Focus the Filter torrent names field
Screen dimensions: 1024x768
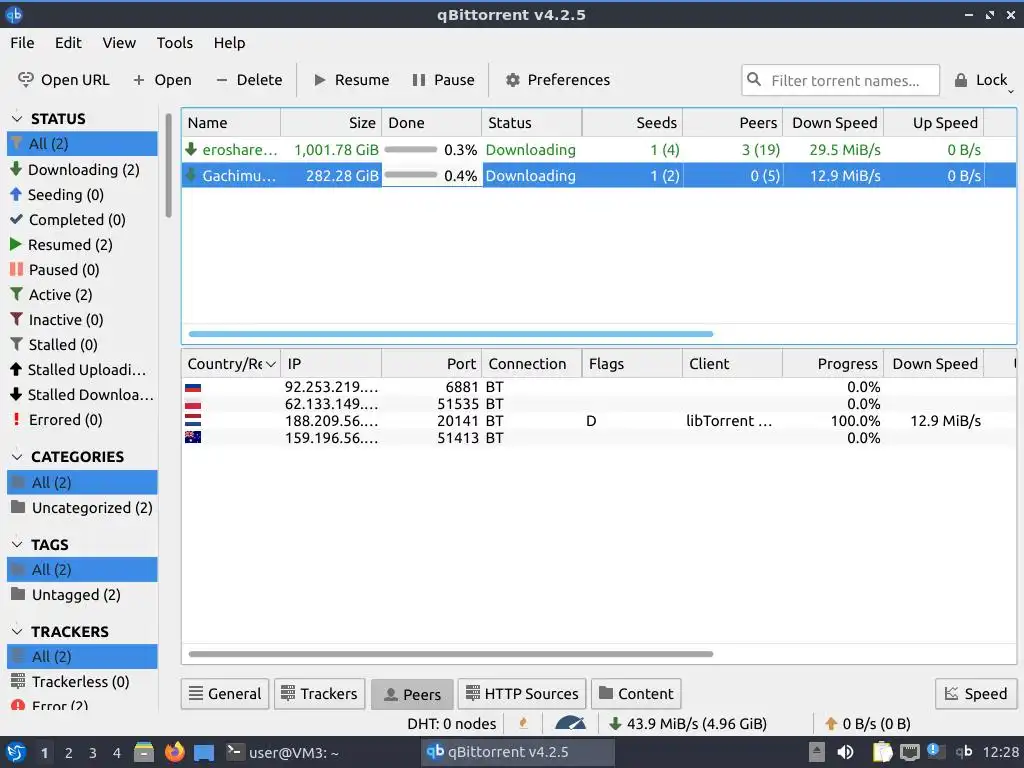(840, 80)
